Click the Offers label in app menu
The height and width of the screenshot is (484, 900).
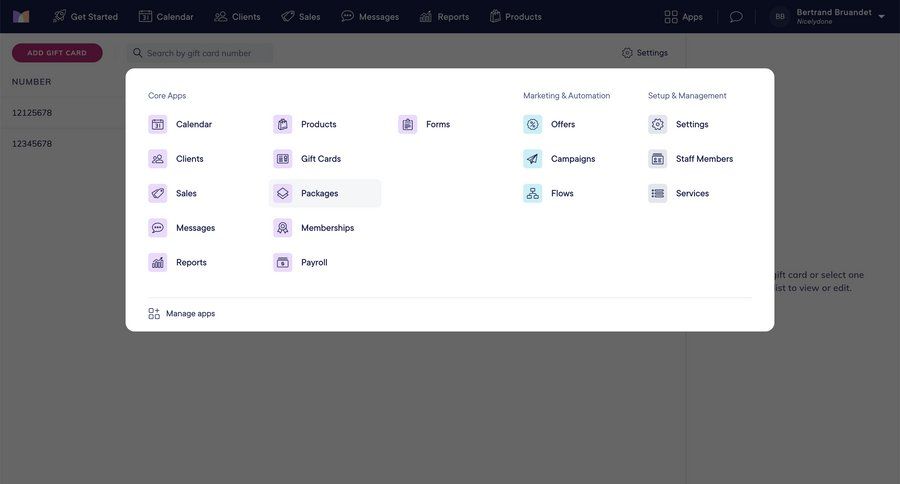[x=562, y=125]
